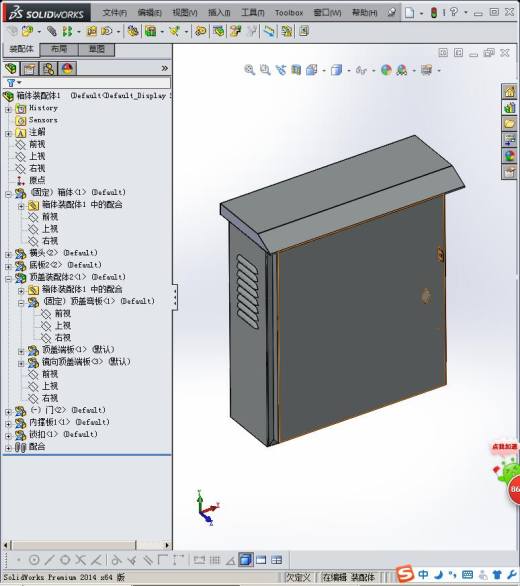
Task: Expand the 配合 mates folder node
Action: coord(9,448)
